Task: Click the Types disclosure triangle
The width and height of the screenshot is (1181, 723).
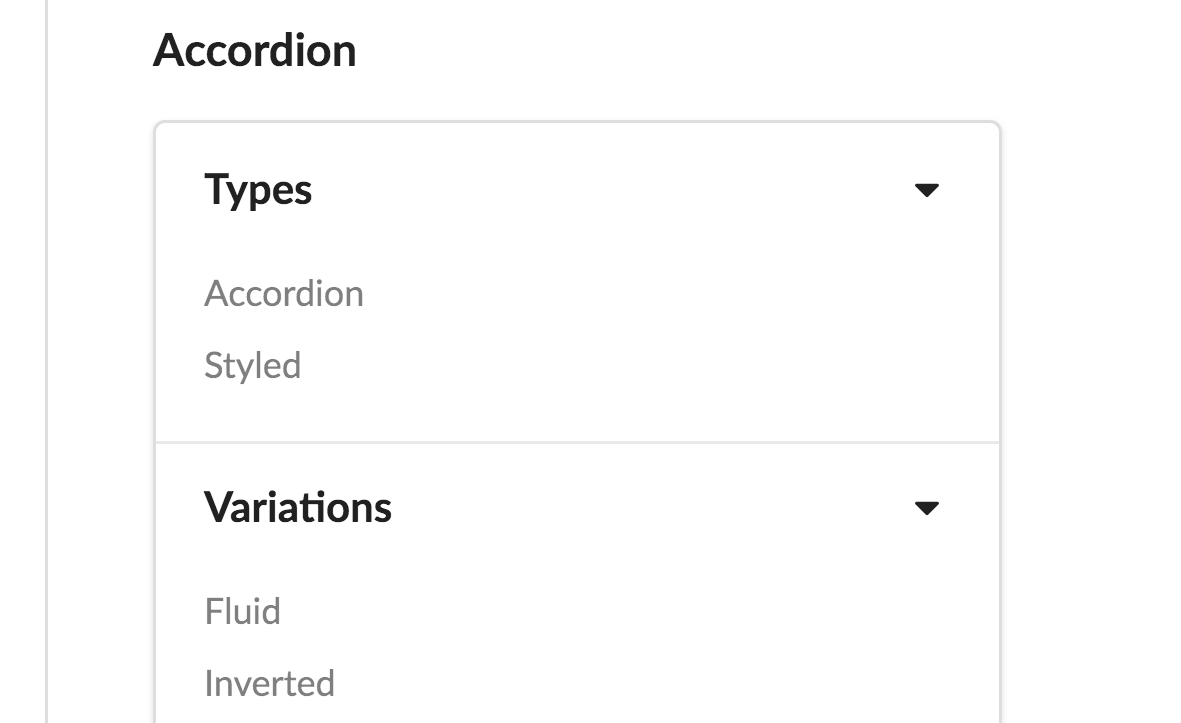Action: coord(929,190)
